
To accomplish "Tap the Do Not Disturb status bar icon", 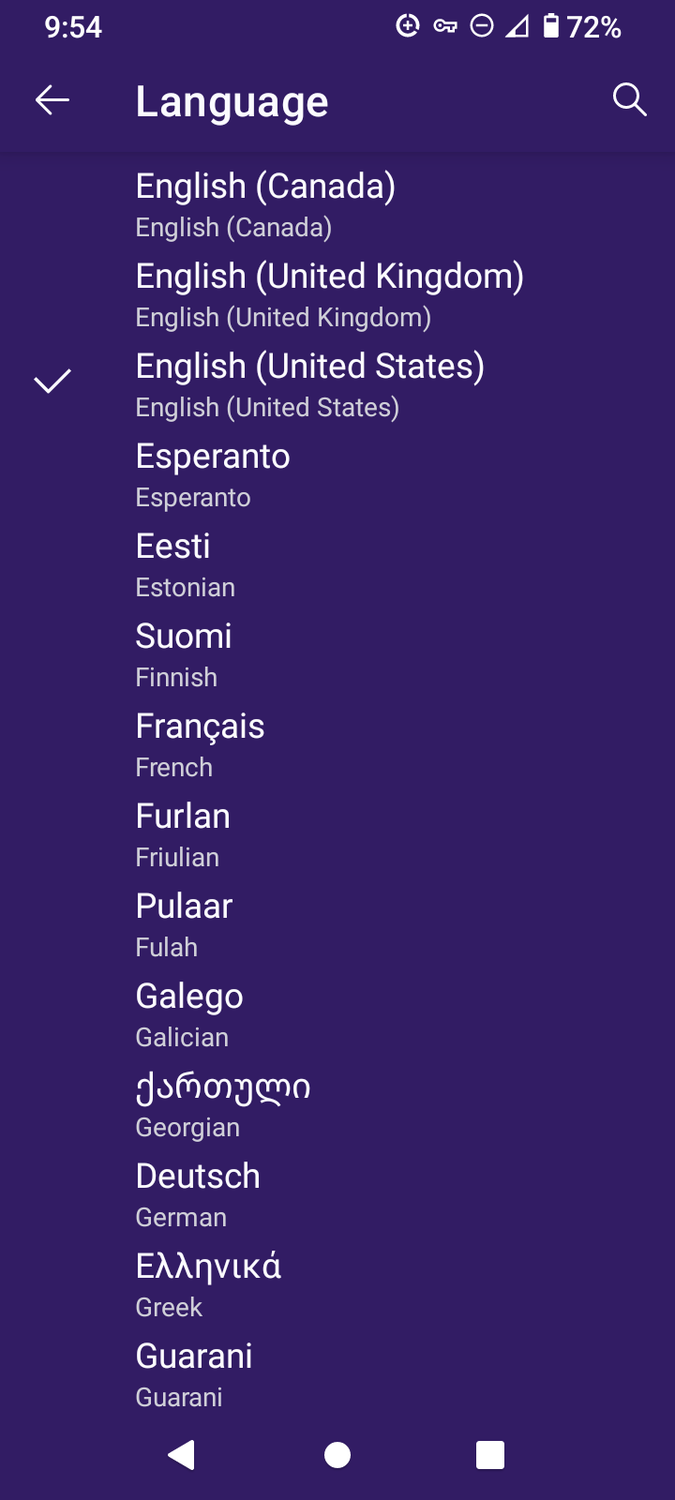I will pos(481,26).
